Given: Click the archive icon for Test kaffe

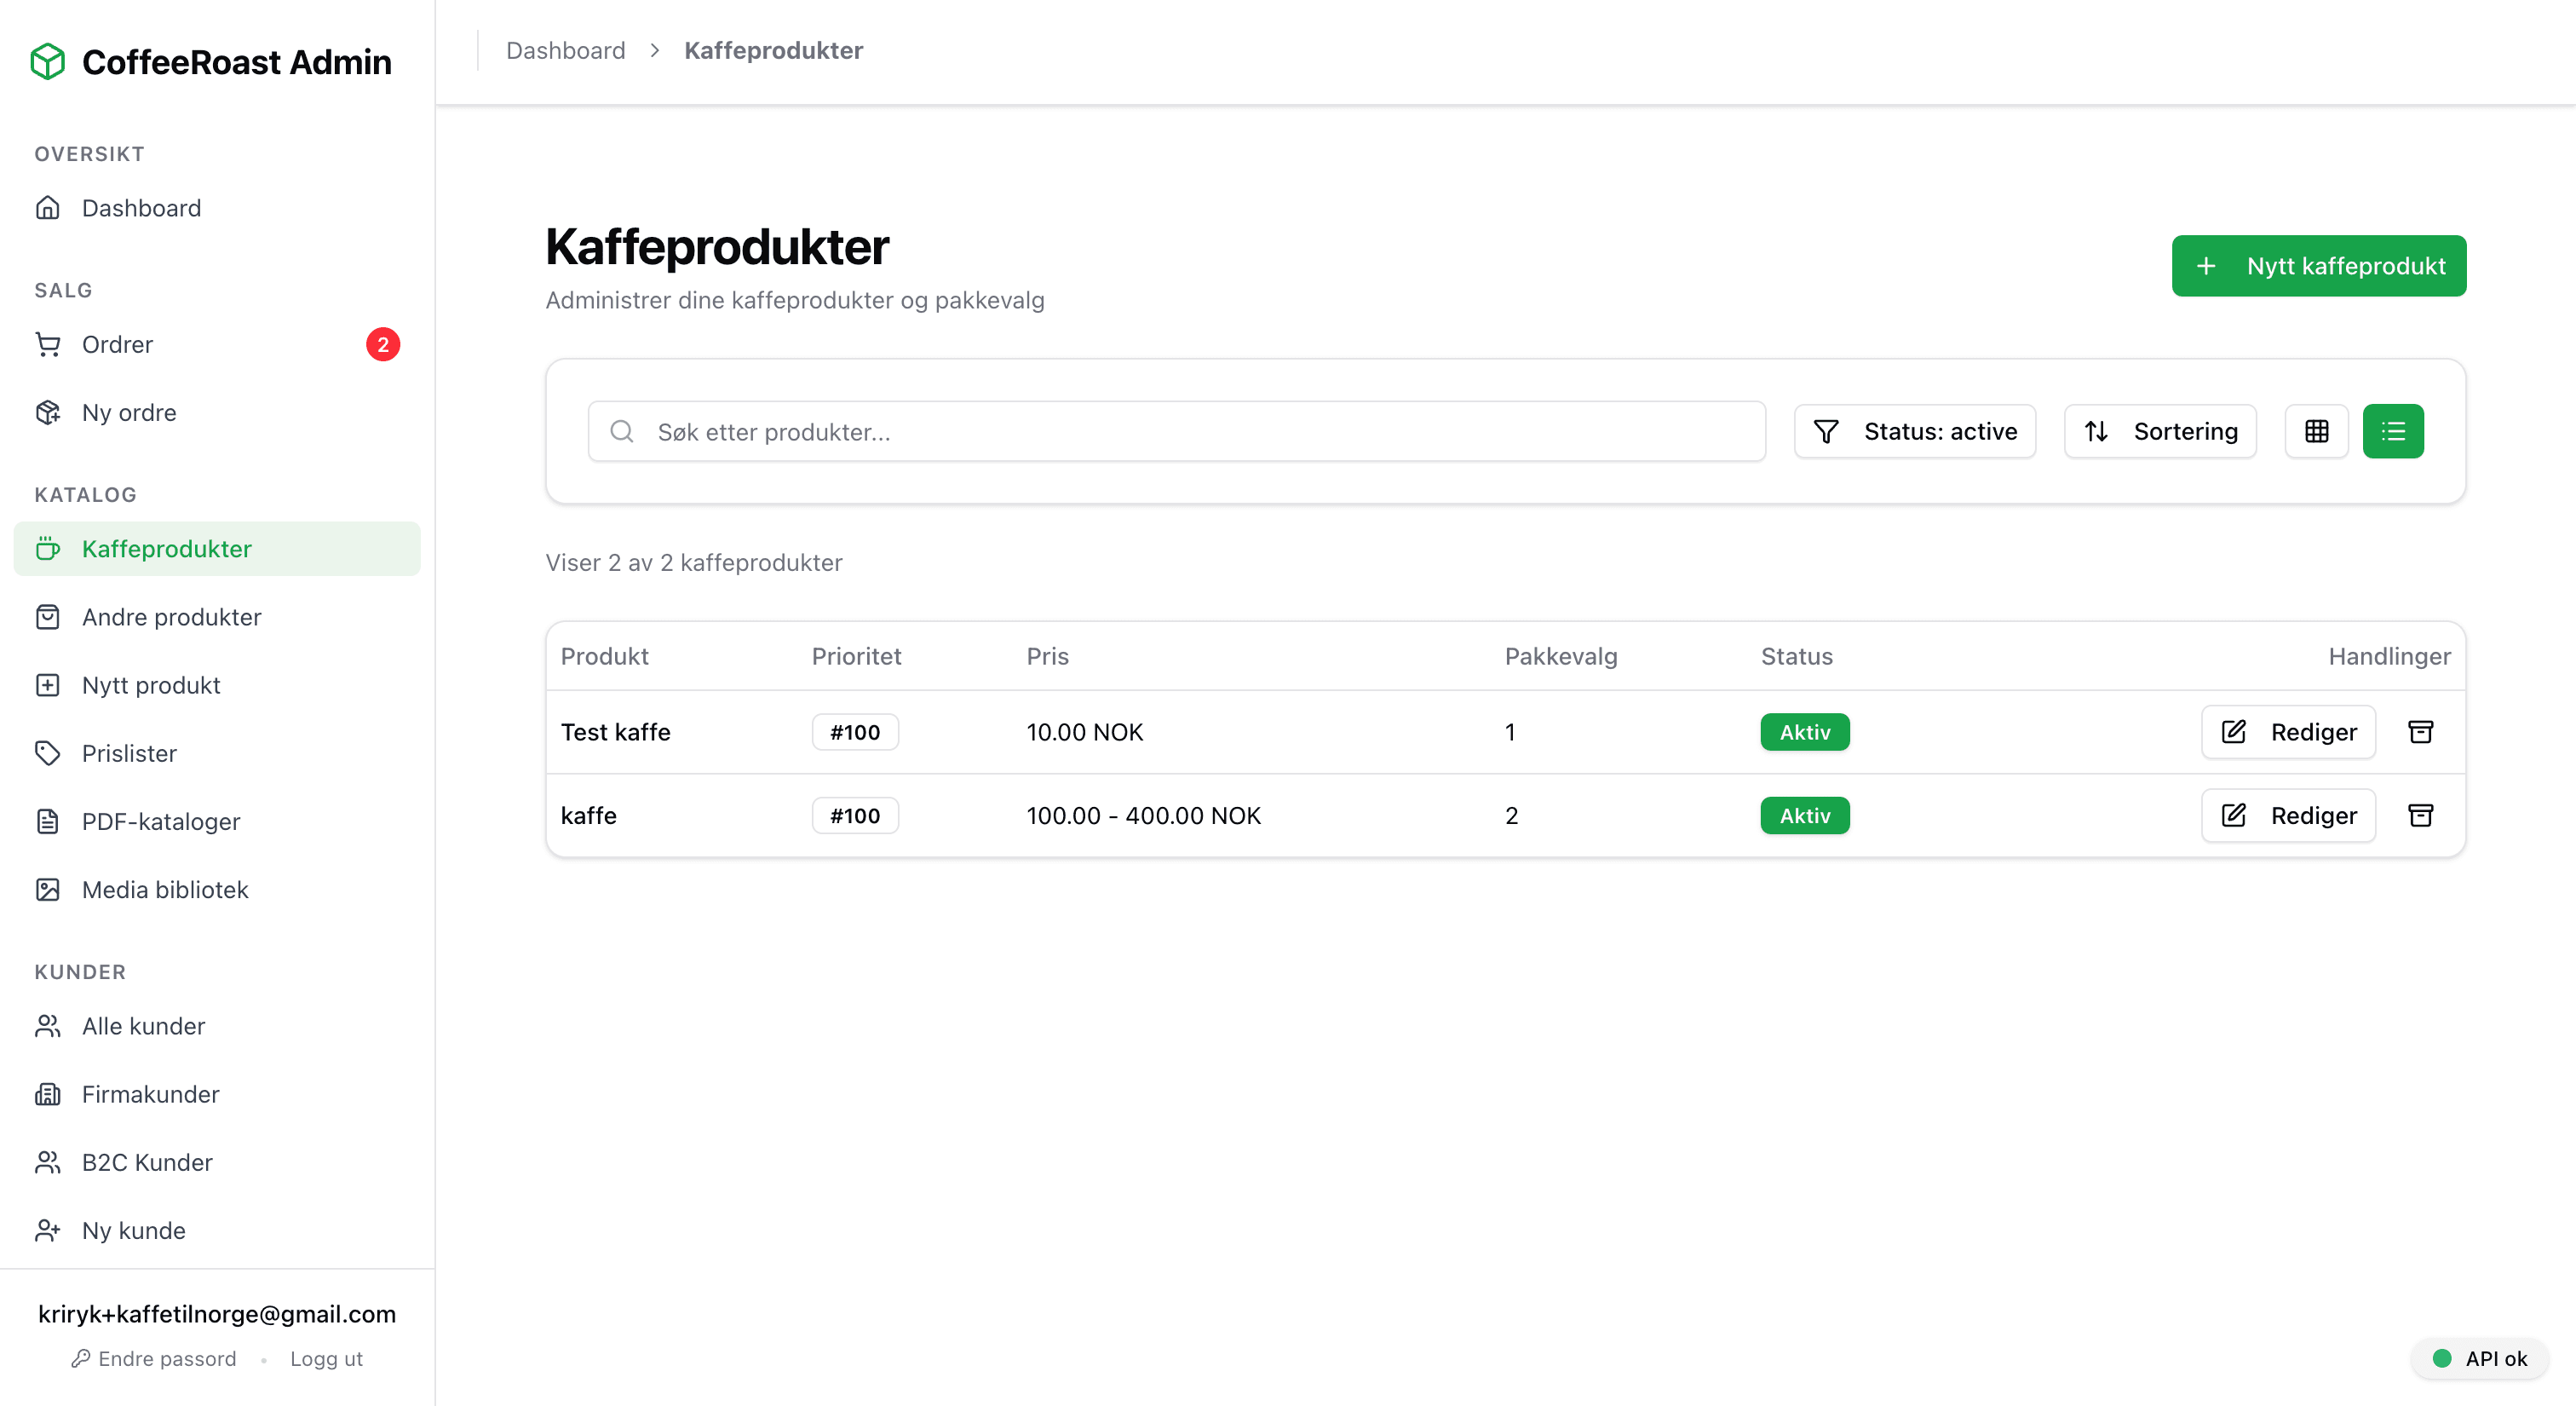Looking at the screenshot, I should click(x=2421, y=731).
